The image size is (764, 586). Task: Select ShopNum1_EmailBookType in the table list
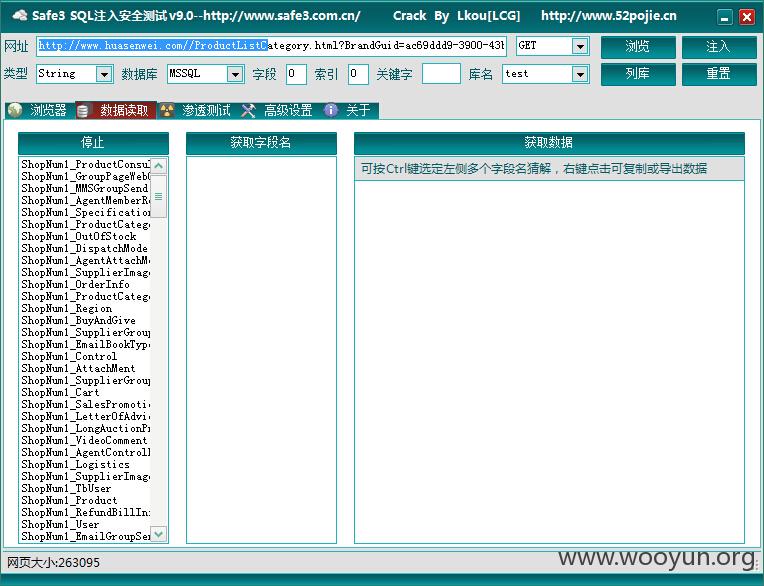coord(85,344)
